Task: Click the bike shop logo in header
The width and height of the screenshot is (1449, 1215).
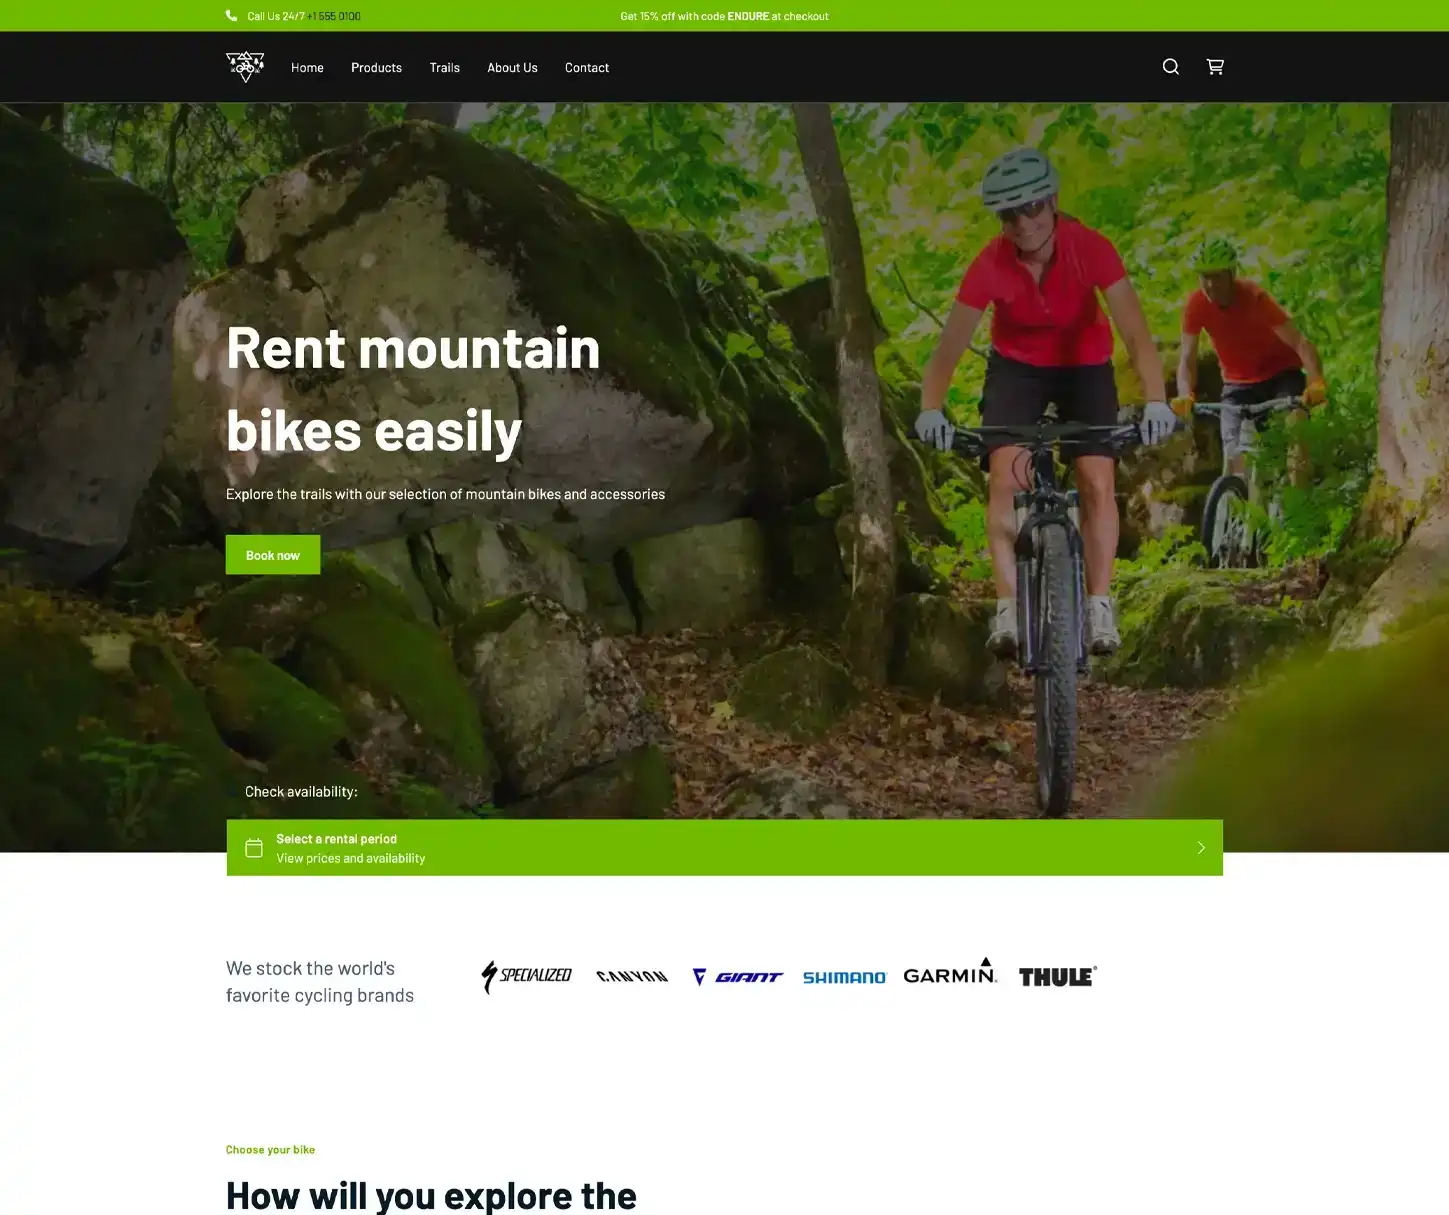Action: pyautogui.click(x=245, y=67)
